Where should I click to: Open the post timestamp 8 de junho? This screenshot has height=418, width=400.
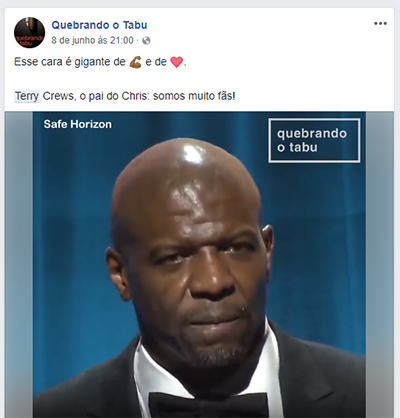[x=92, y=41]
